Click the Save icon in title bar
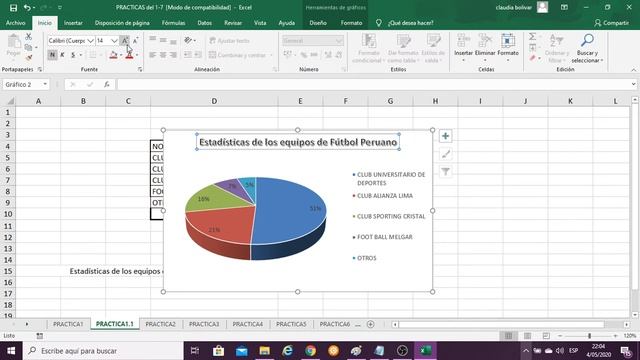The width and height of the screenshot is (640, 360). 13,8
